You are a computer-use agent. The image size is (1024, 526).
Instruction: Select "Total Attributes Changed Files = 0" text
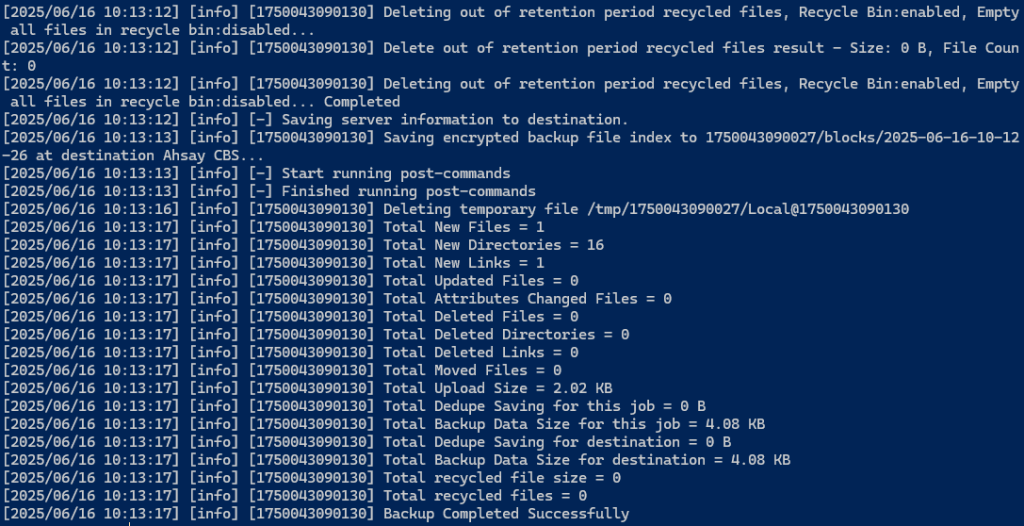[528, 299]
